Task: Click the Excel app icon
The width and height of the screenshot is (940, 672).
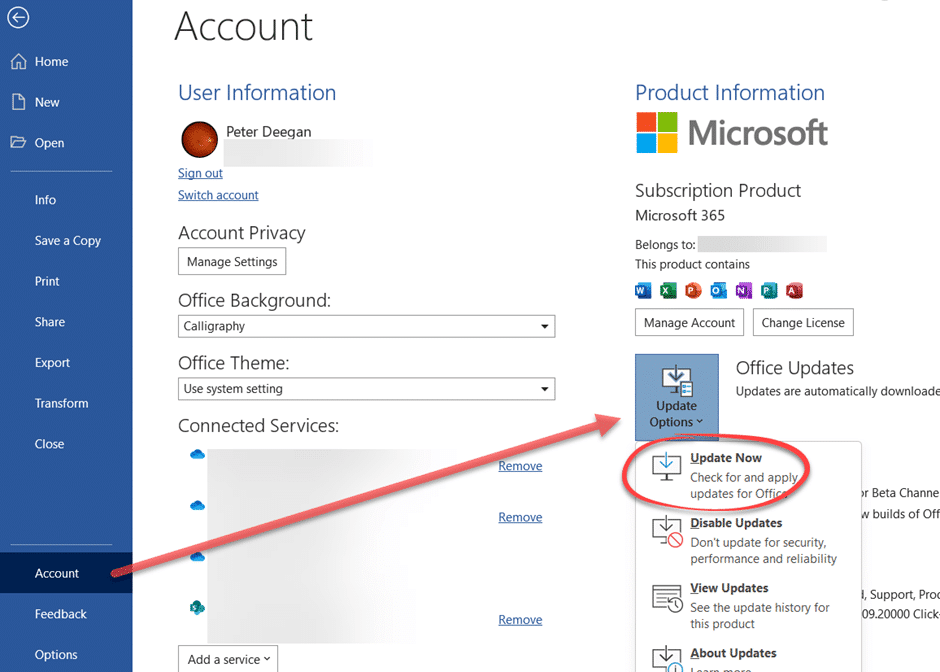Action: (x=668, y=291)
